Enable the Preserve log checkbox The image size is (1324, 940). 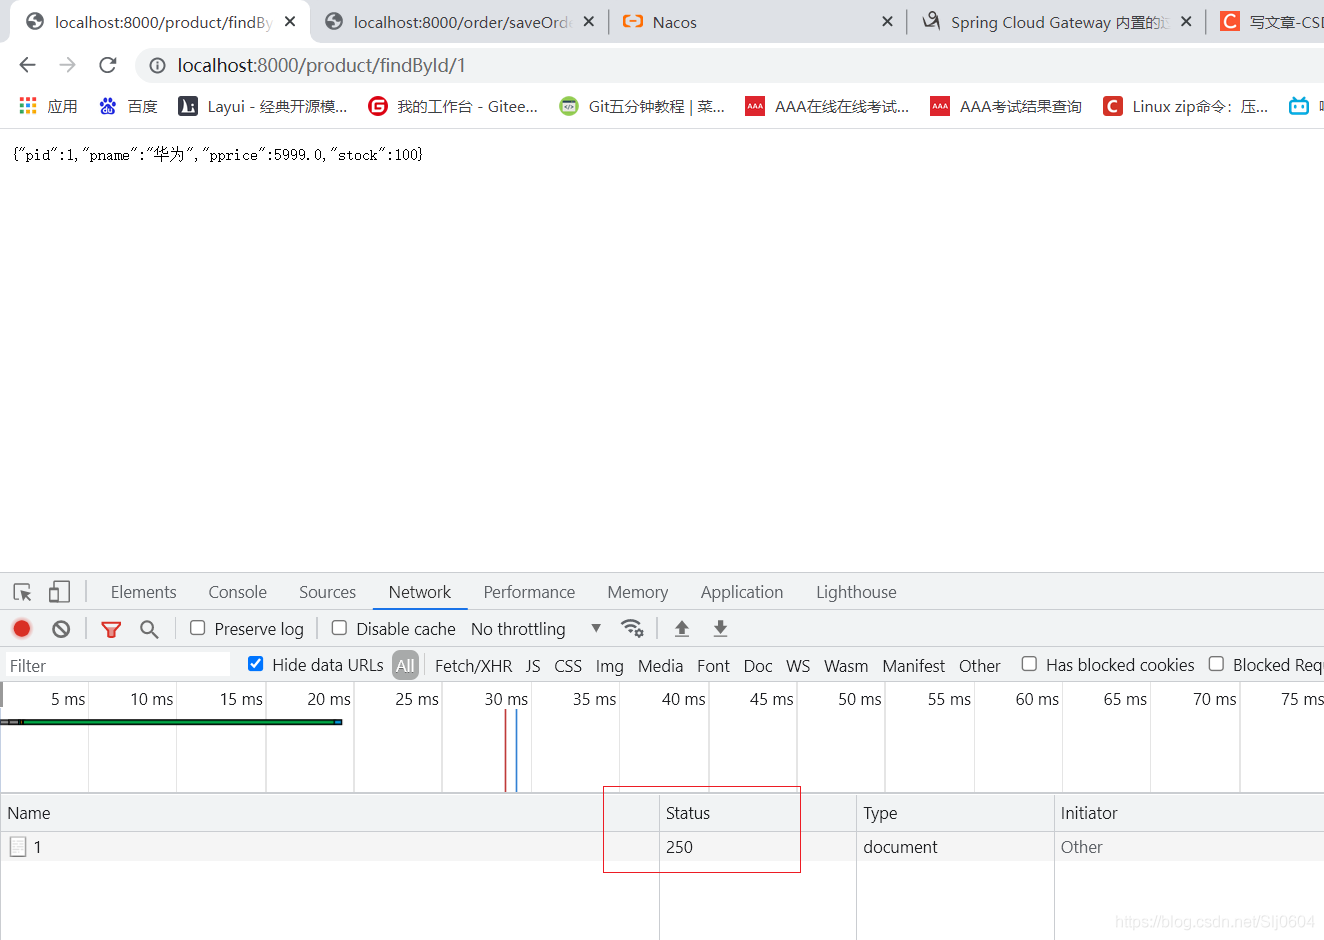[x=198, y=628]
